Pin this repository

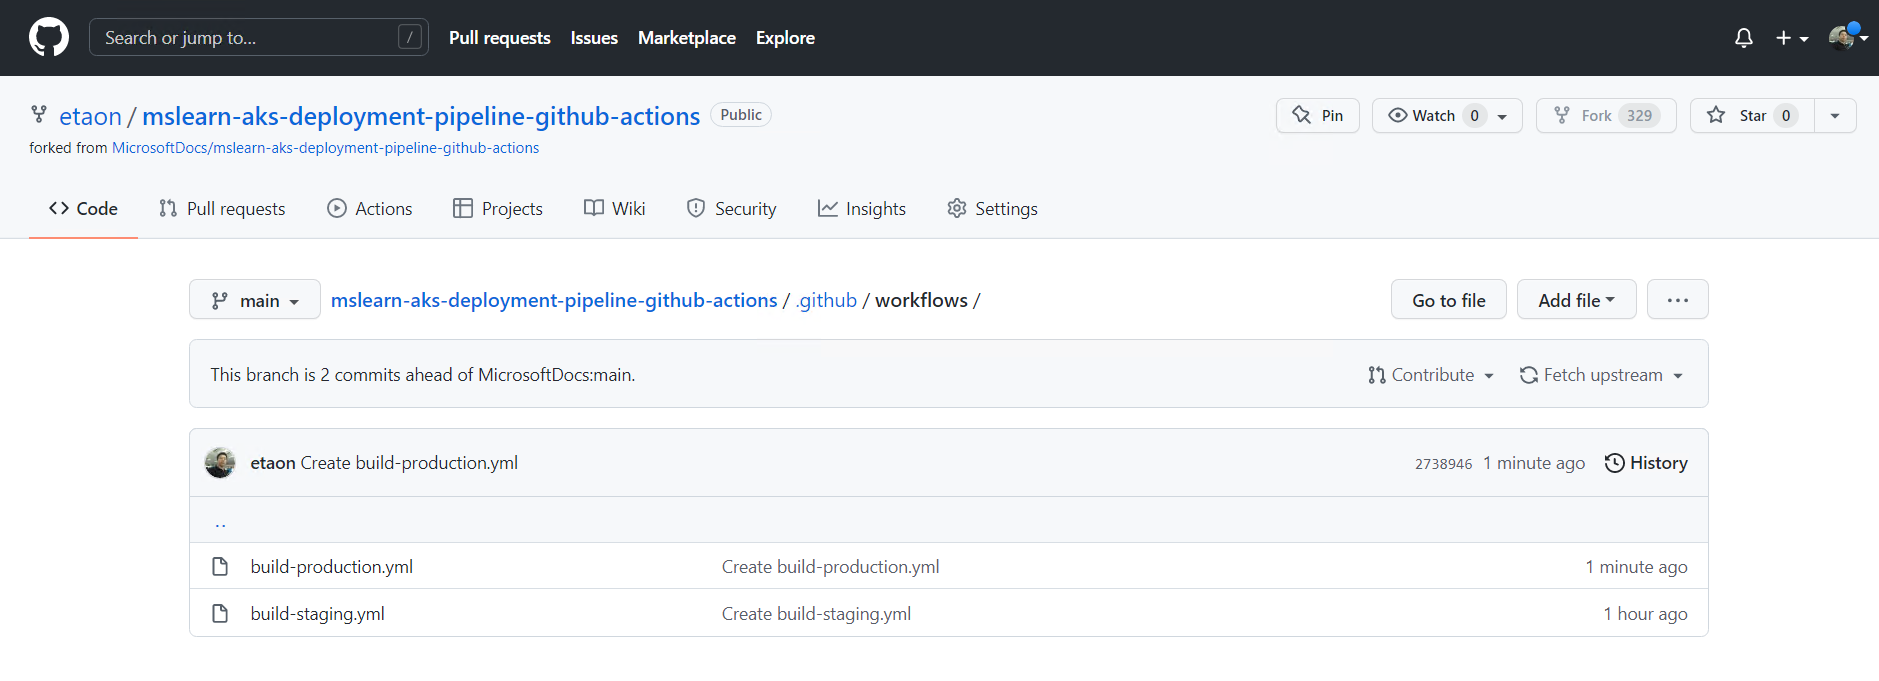pyautogui.click(x=1318, y=116)
